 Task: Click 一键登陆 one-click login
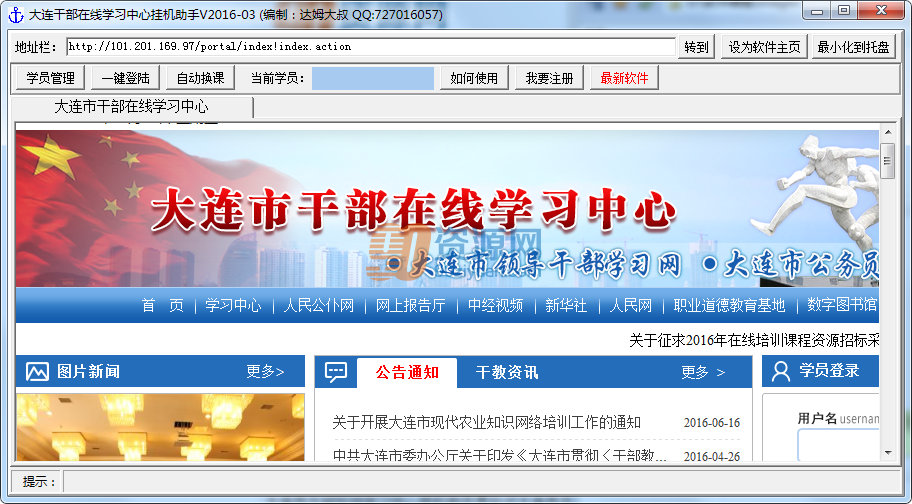coord(126,78)
